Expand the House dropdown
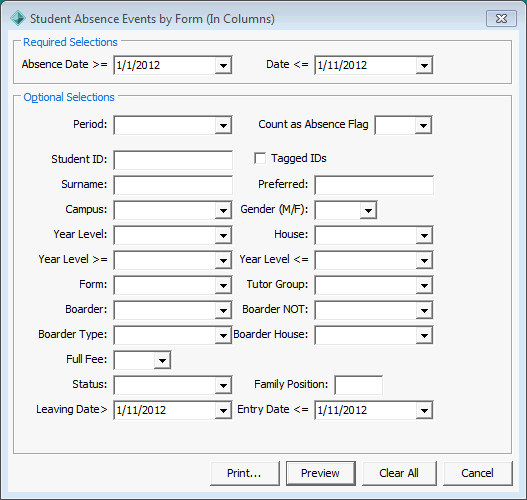The image size is (527, 500). point(424,235)
